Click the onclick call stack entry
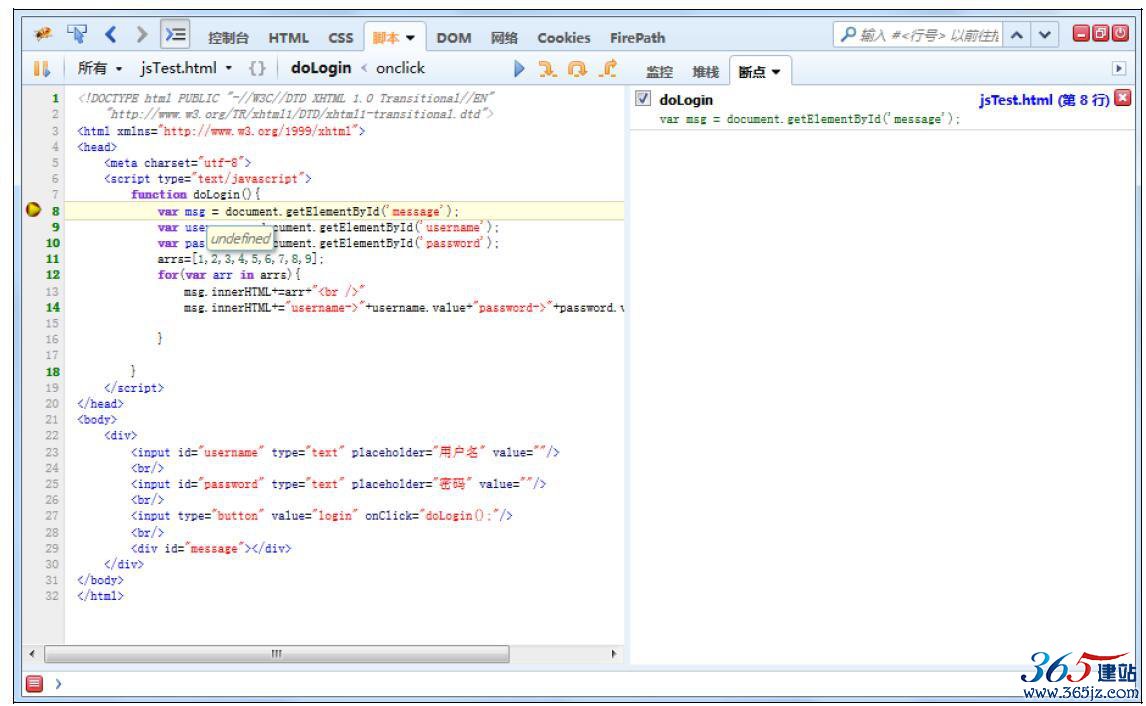This screenshot has width=1146, height=706. click(x=400, y=68)
